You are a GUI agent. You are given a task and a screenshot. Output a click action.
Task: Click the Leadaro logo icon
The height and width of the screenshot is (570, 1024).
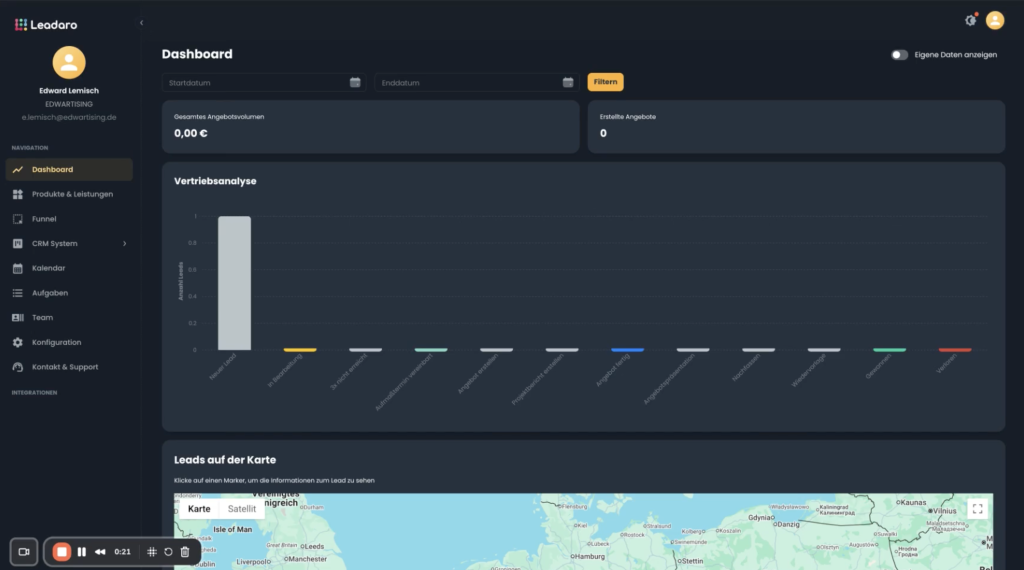tap(21, 25)
